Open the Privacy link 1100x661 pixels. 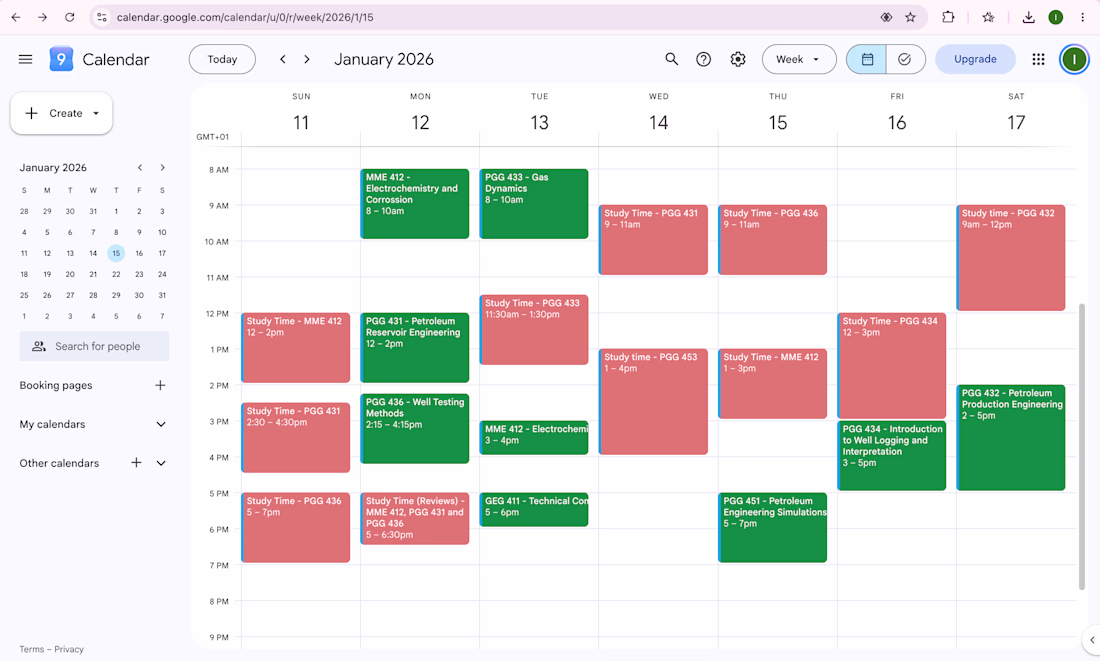click(69, 649)
